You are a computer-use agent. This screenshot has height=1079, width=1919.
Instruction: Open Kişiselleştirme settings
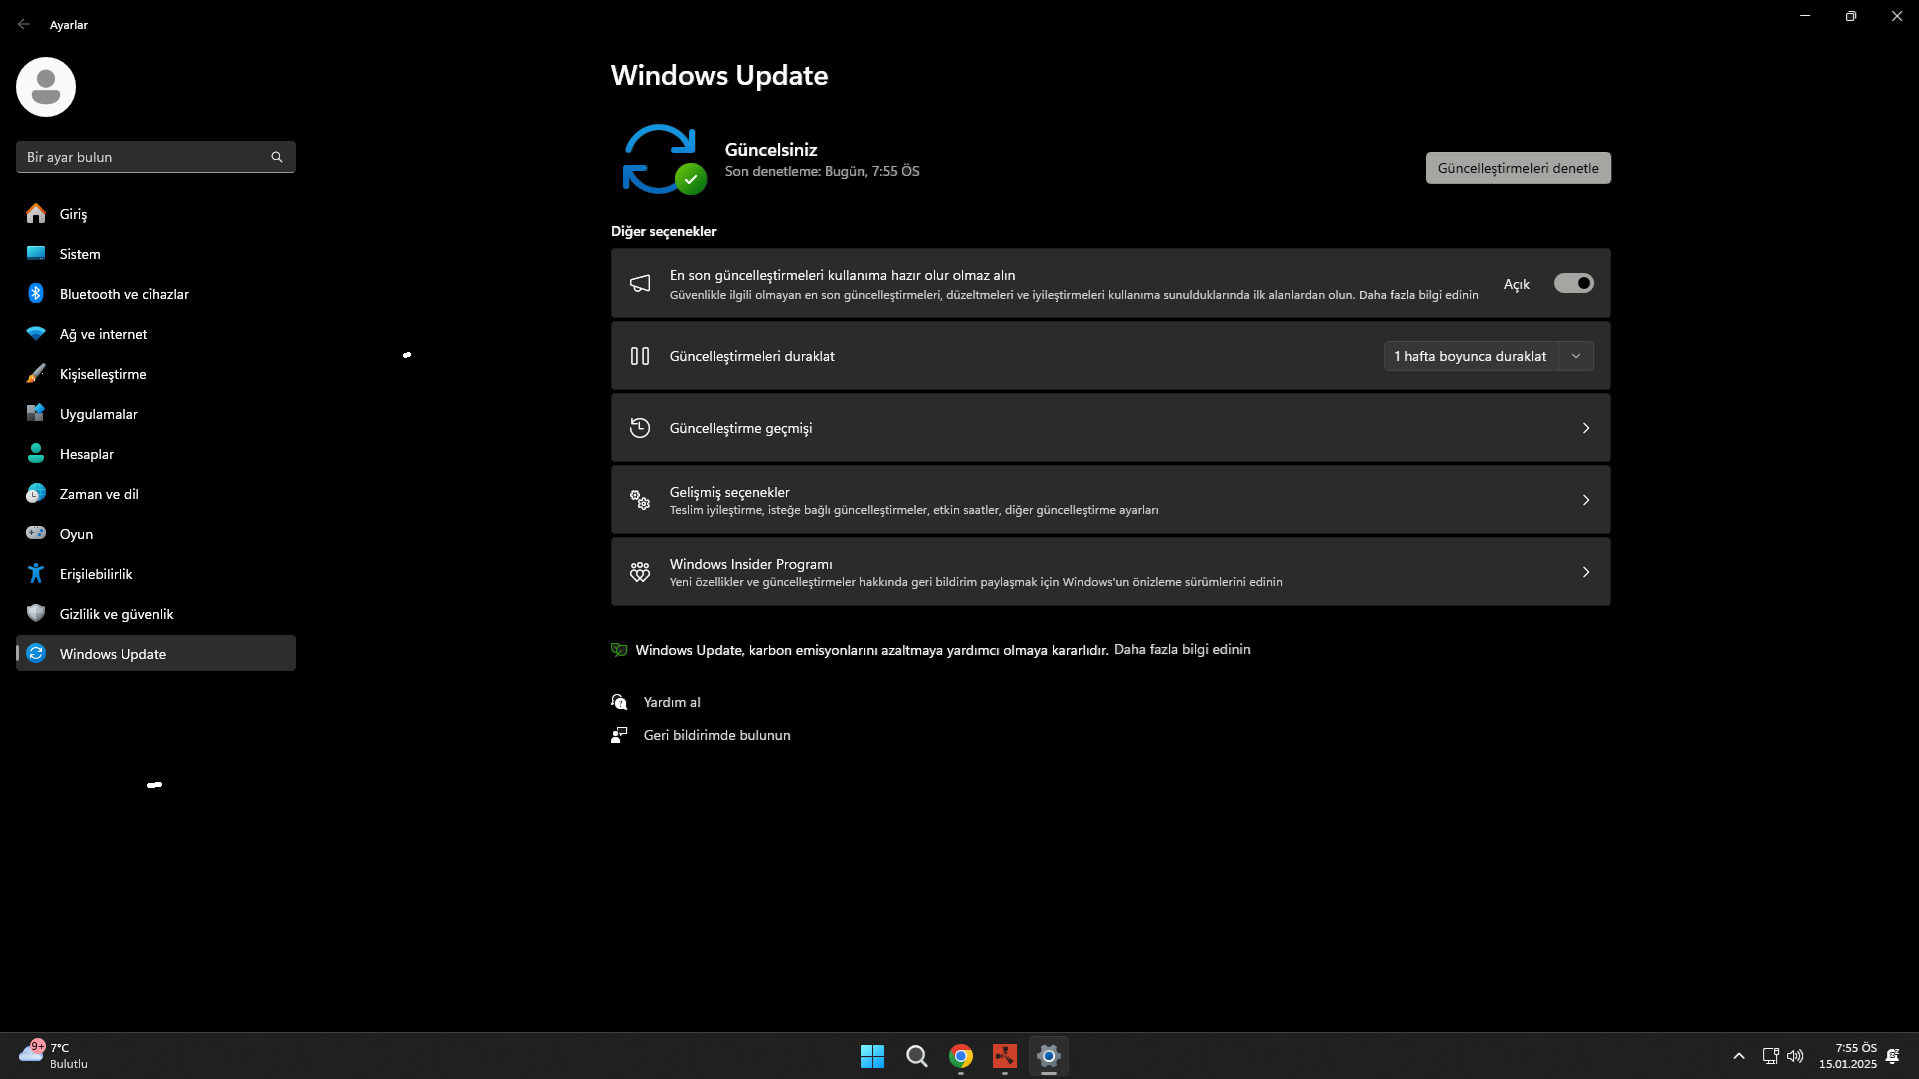pyautogui.click(x=156, y=374)
